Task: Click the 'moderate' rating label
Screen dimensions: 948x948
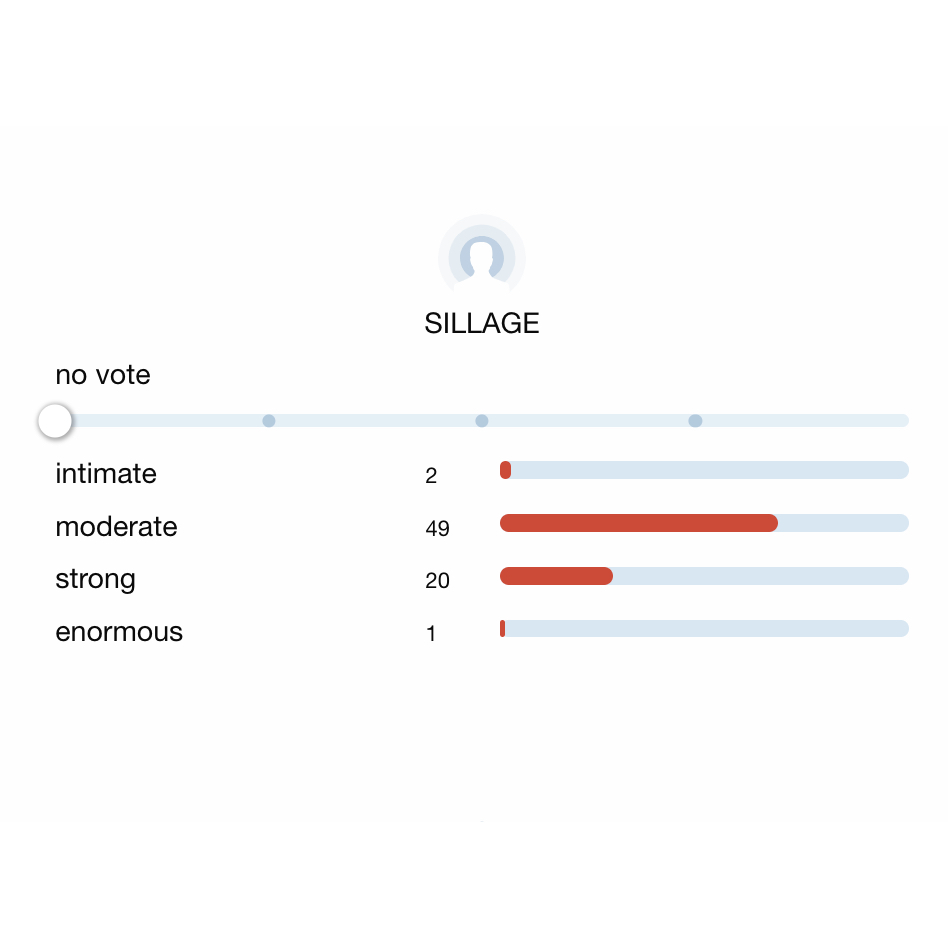Action: point(116,527)
